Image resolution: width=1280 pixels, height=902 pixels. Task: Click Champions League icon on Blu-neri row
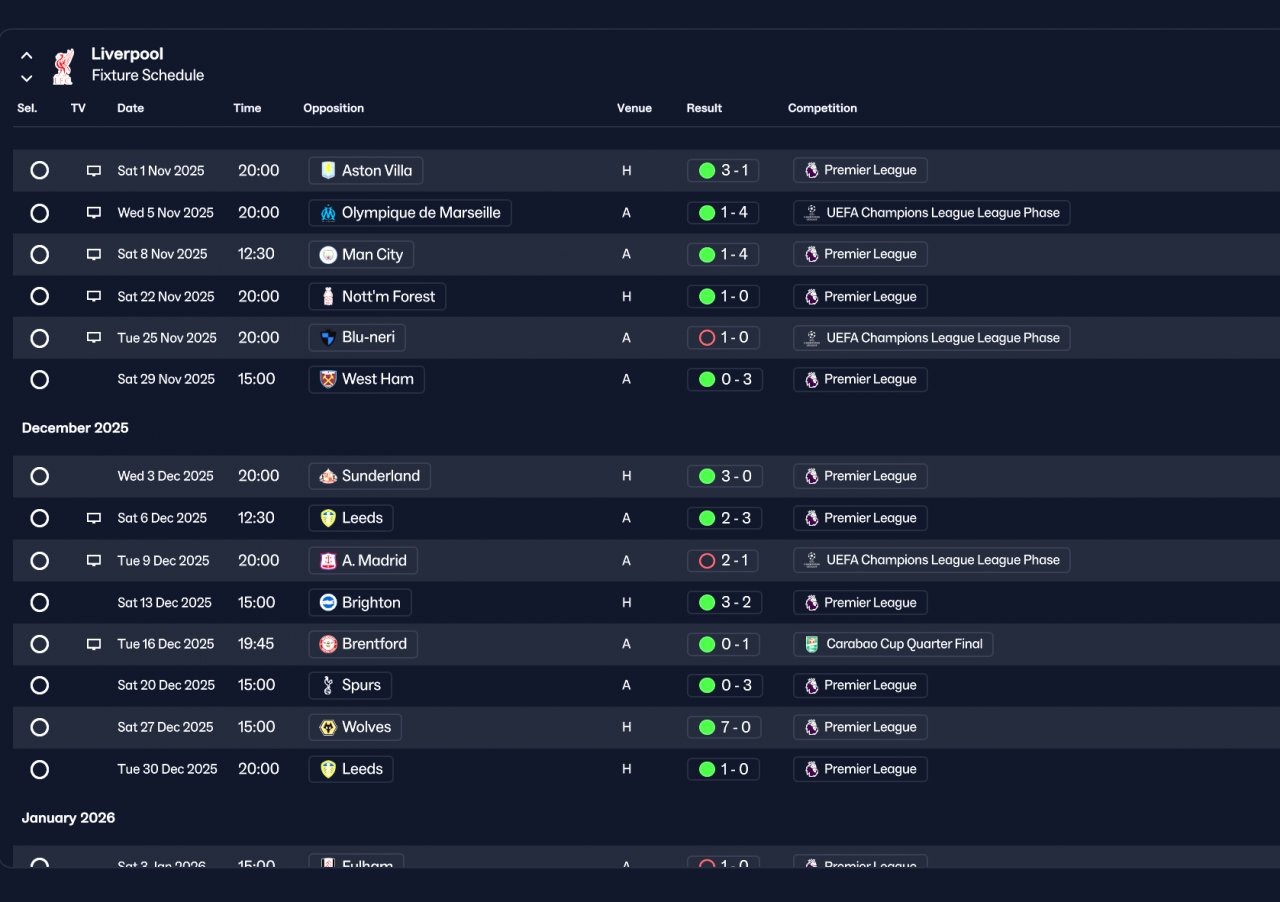coord(811,338)
